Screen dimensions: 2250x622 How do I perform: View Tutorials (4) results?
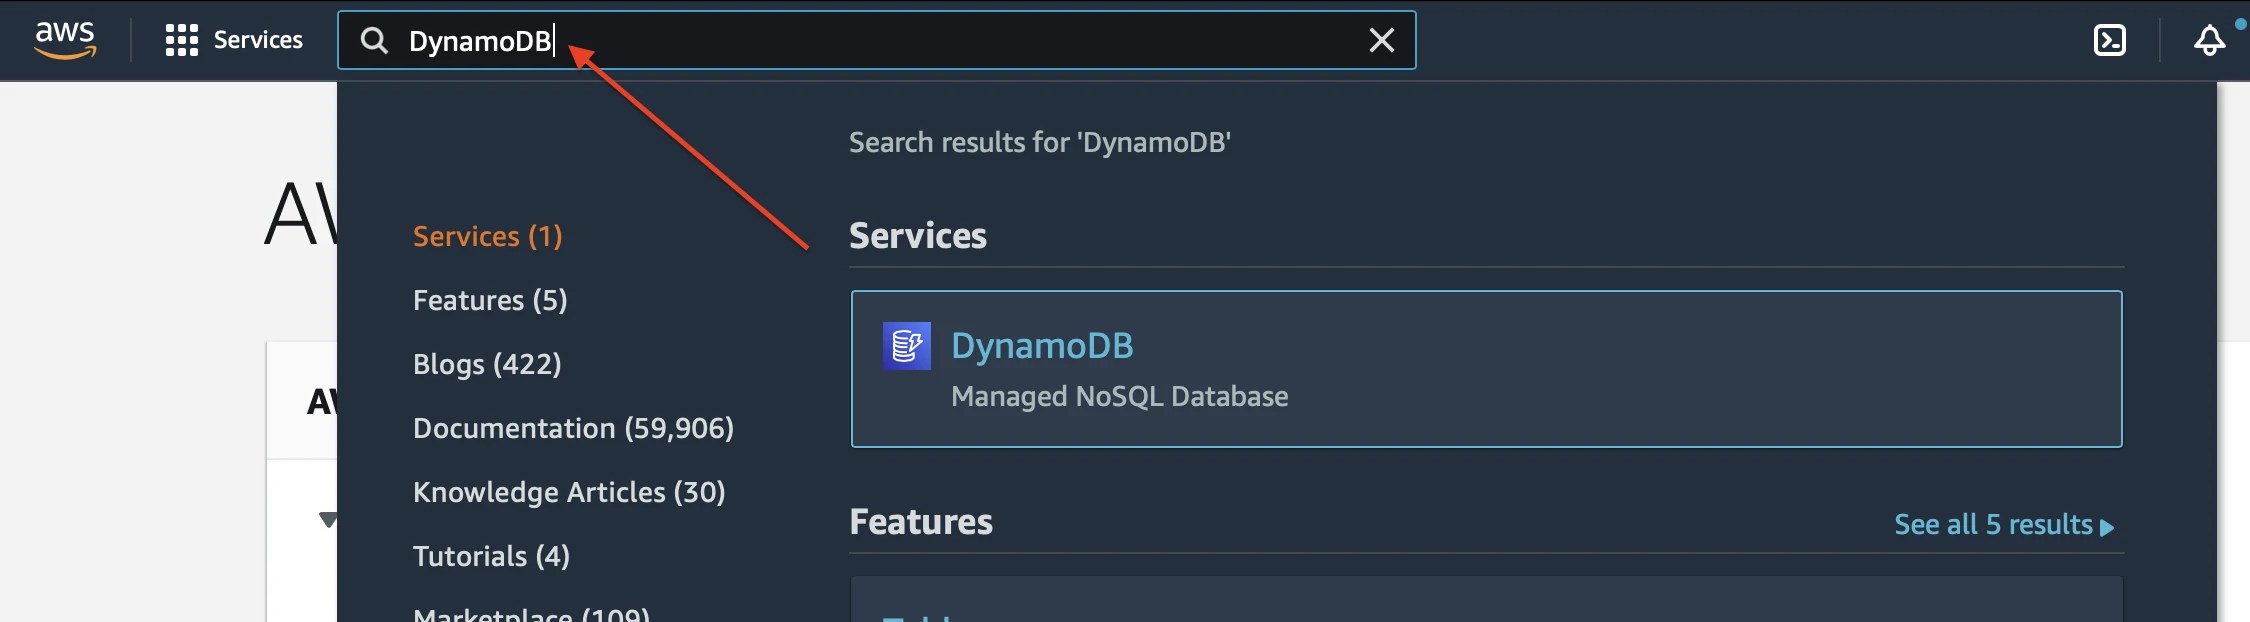coord(490,556)
